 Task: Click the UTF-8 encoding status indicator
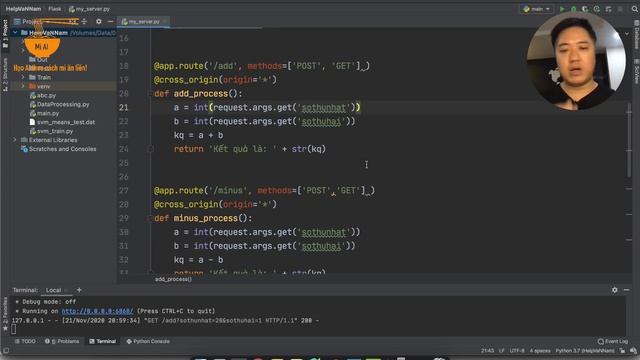(517, 351)
